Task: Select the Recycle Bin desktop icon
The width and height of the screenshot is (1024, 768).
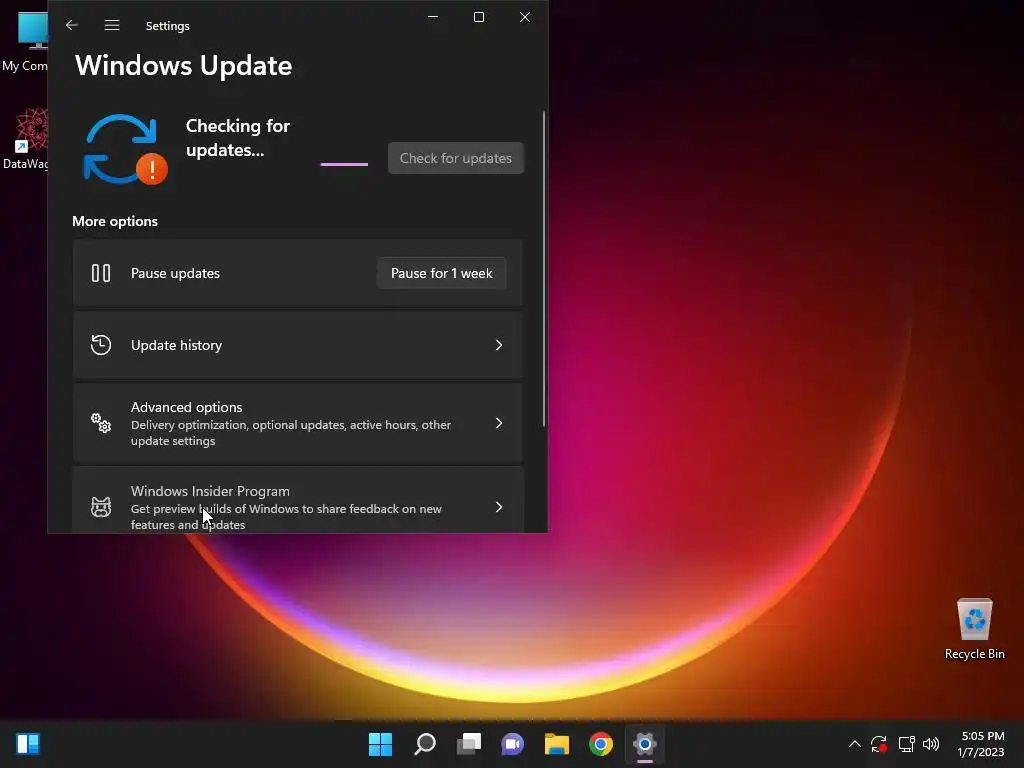Action: (x=974, y=628)
